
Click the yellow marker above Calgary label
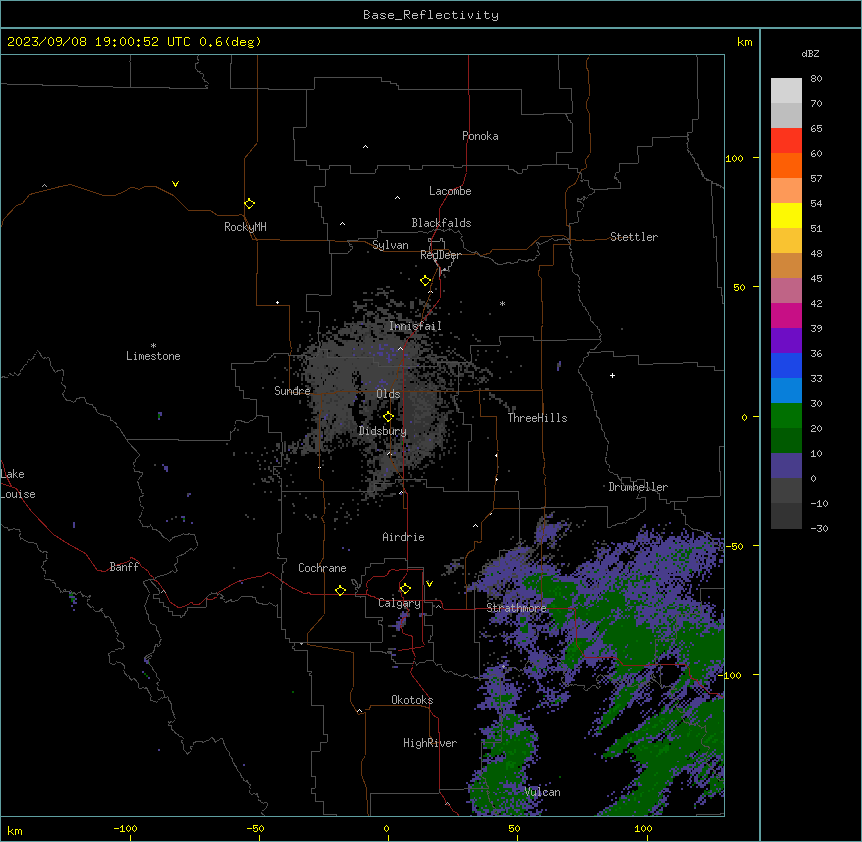pos(405,589)
